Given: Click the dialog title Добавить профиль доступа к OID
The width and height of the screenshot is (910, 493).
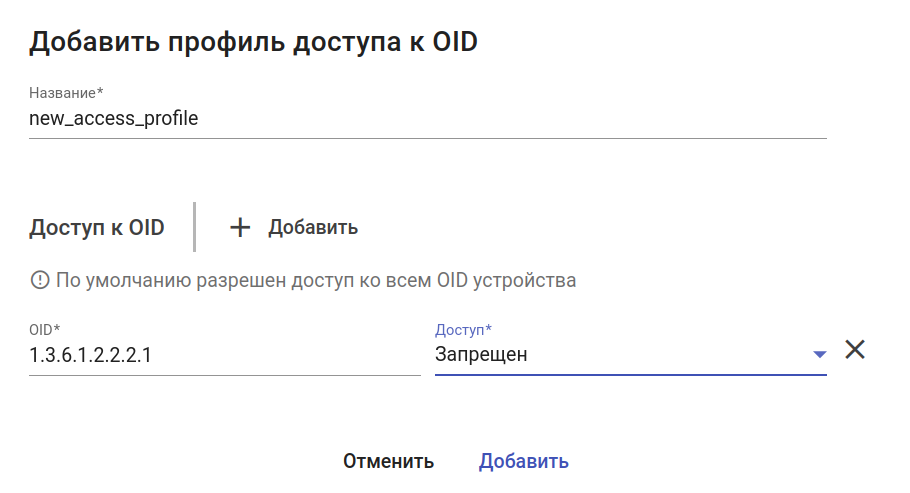Looking at the screenshot, I should (x=254, y=41).
